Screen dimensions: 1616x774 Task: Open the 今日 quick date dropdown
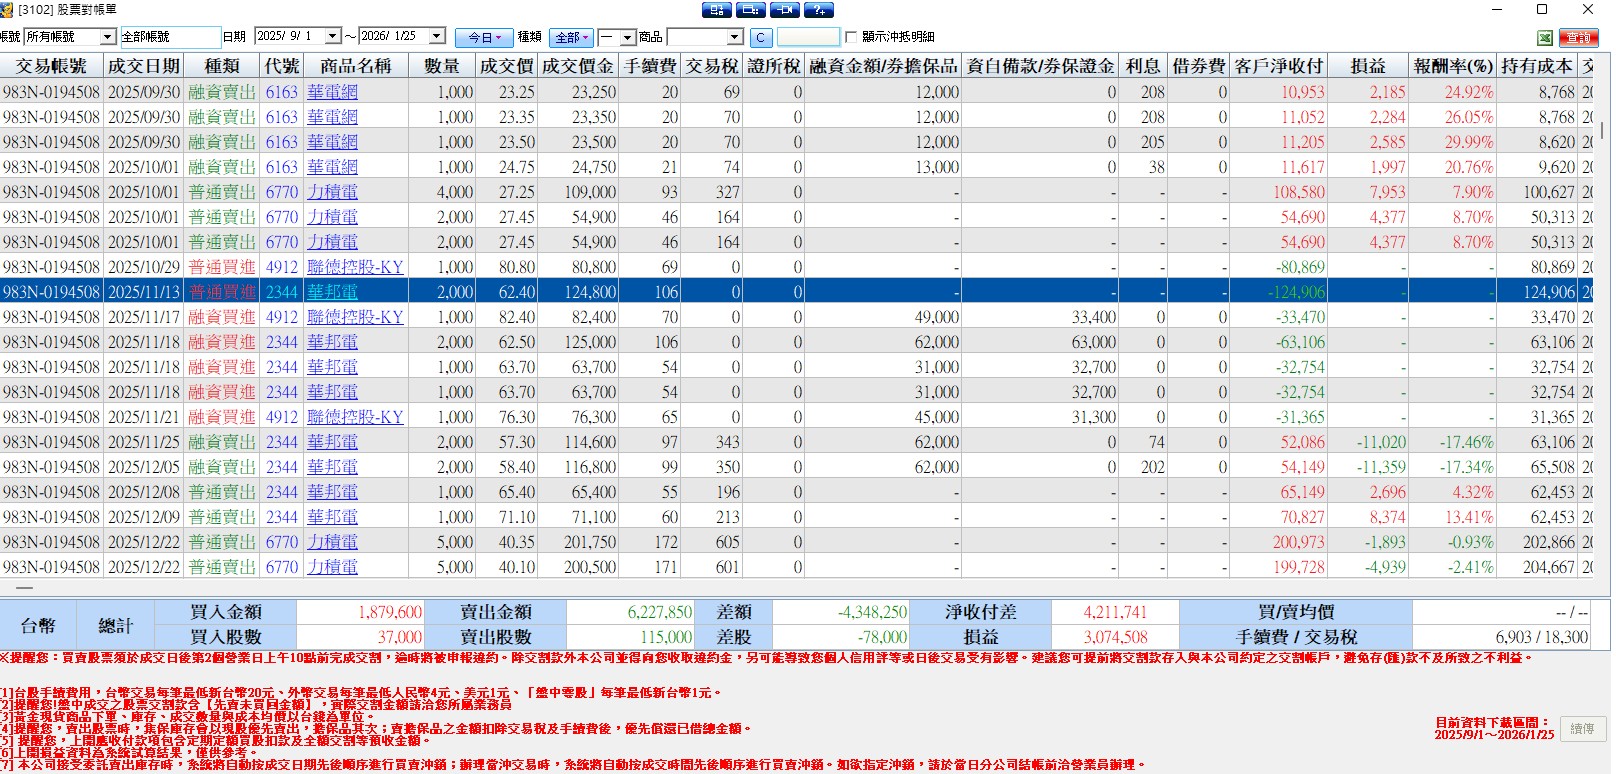coord(484,37)
